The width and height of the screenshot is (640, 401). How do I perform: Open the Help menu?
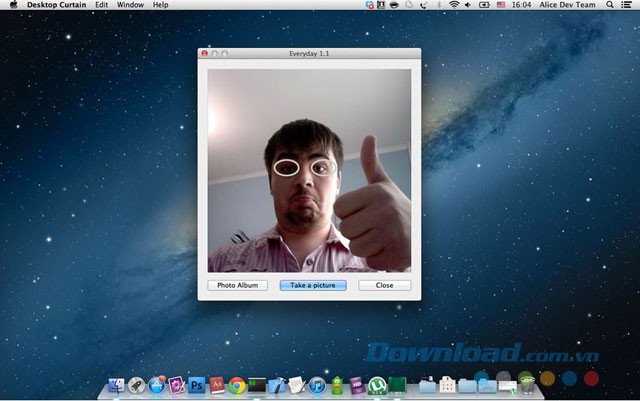[160, 5]
